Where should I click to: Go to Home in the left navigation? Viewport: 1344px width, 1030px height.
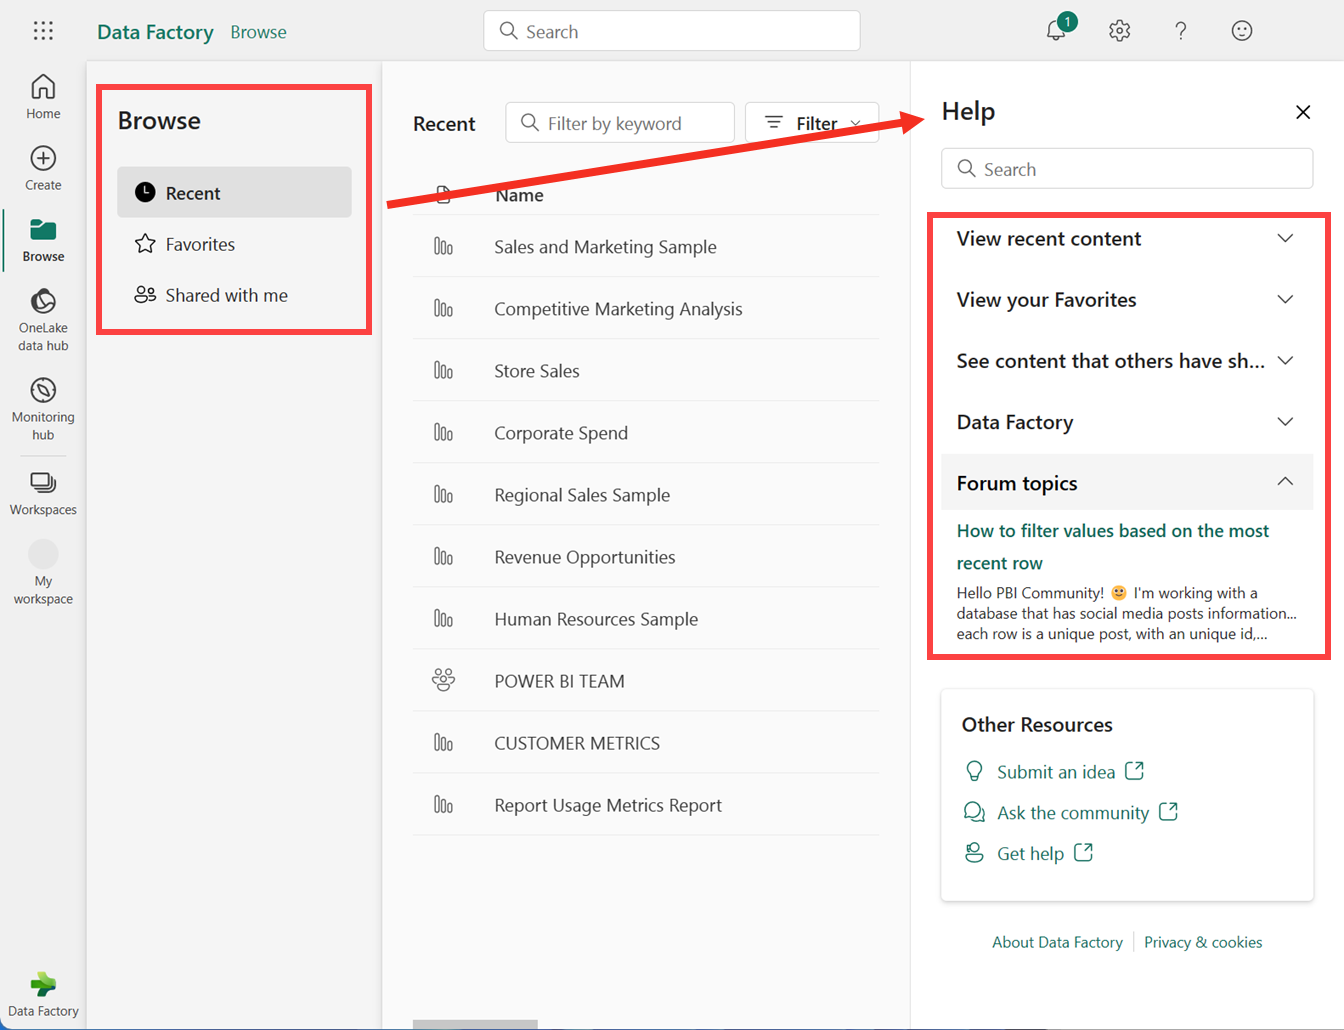click(43, 97)
